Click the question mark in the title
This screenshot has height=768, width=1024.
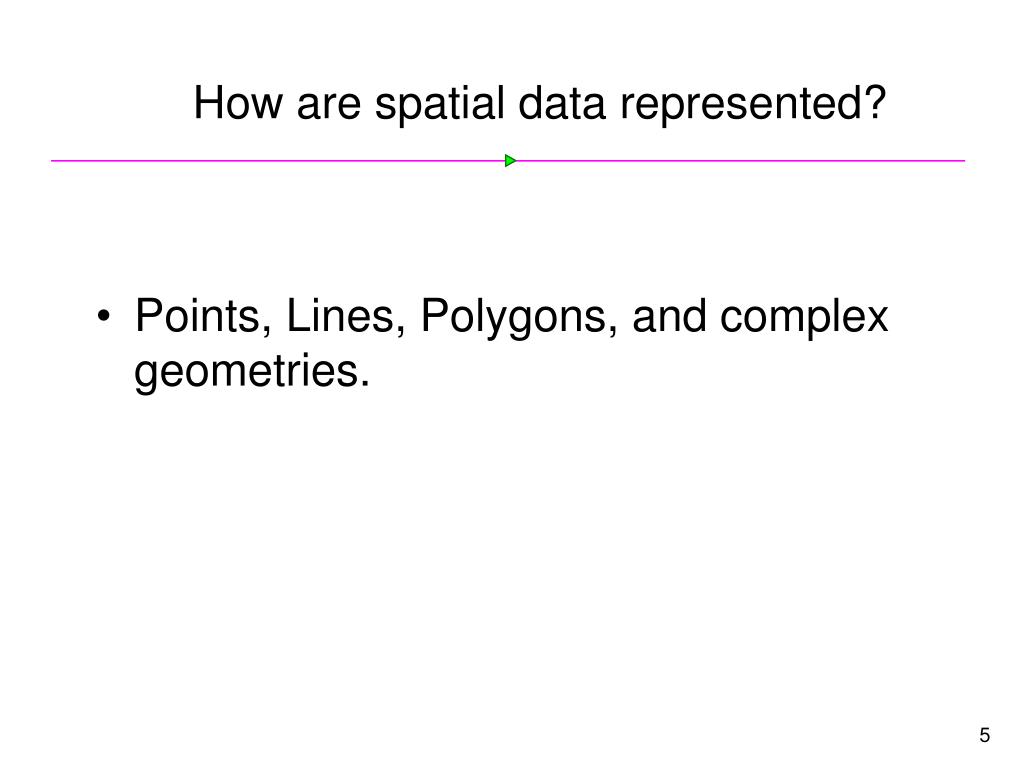click(875, 103)
